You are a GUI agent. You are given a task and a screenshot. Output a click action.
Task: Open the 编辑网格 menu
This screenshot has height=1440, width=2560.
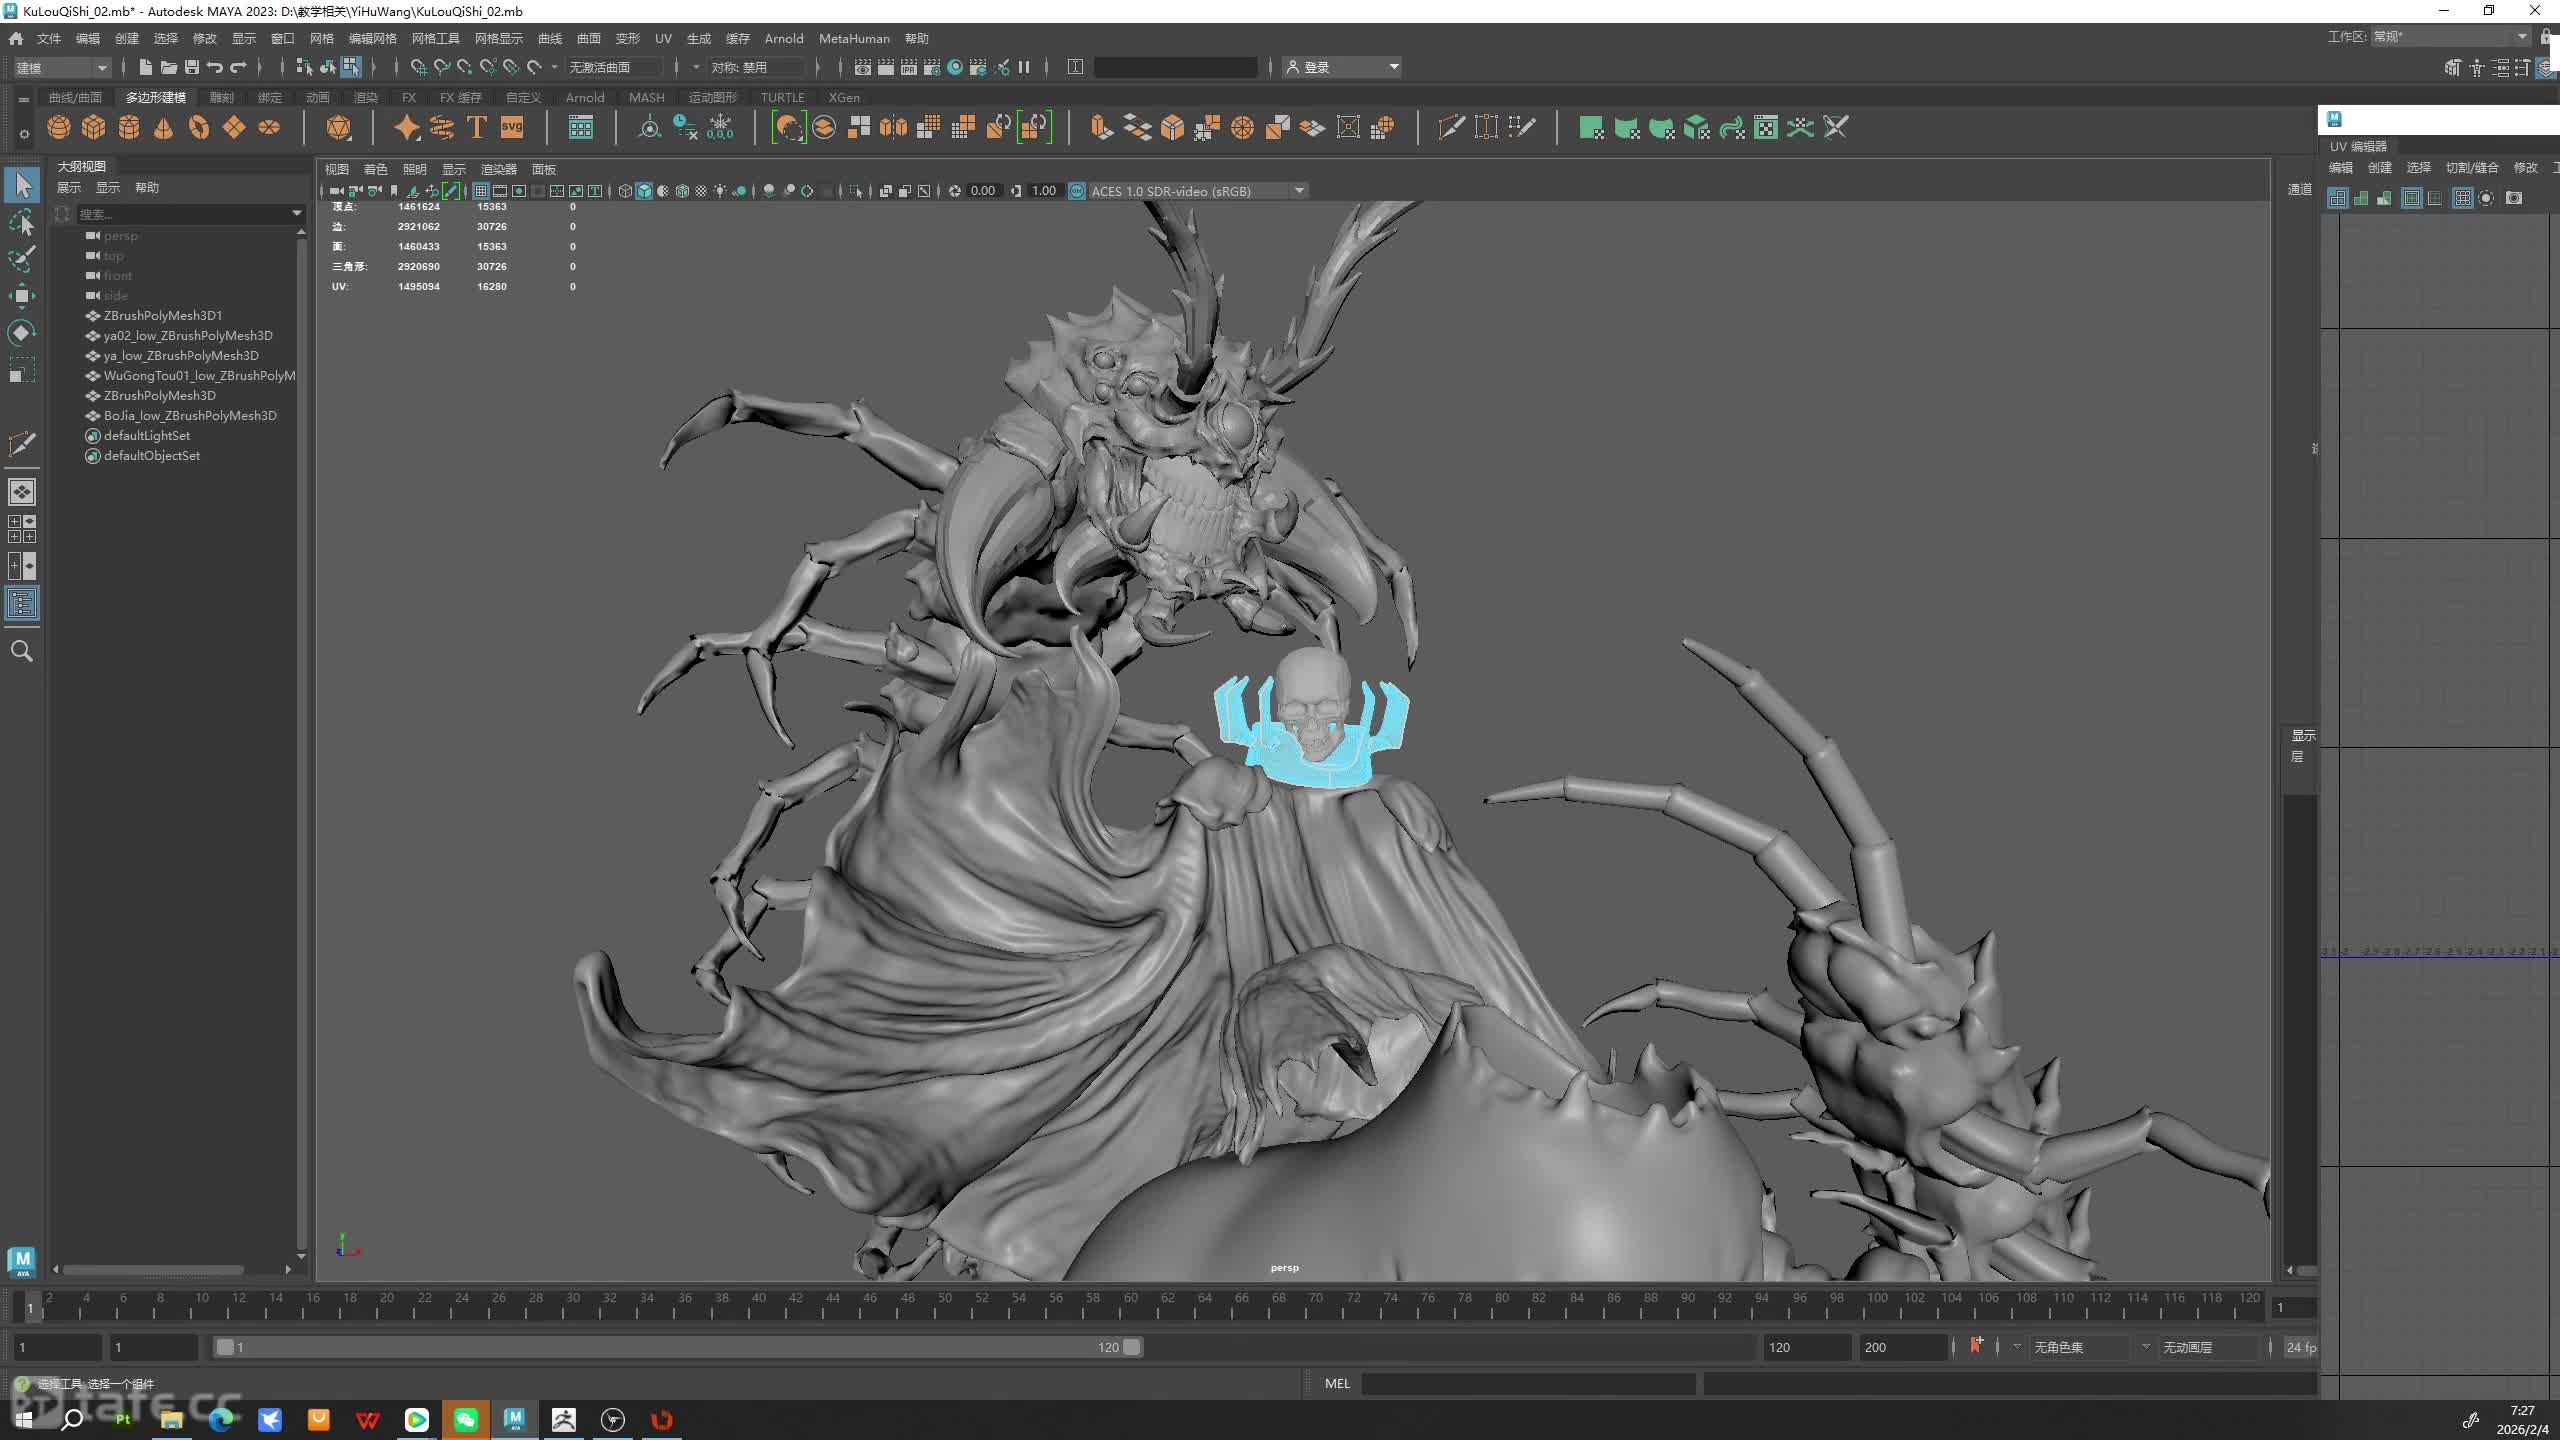pos(372,38)
